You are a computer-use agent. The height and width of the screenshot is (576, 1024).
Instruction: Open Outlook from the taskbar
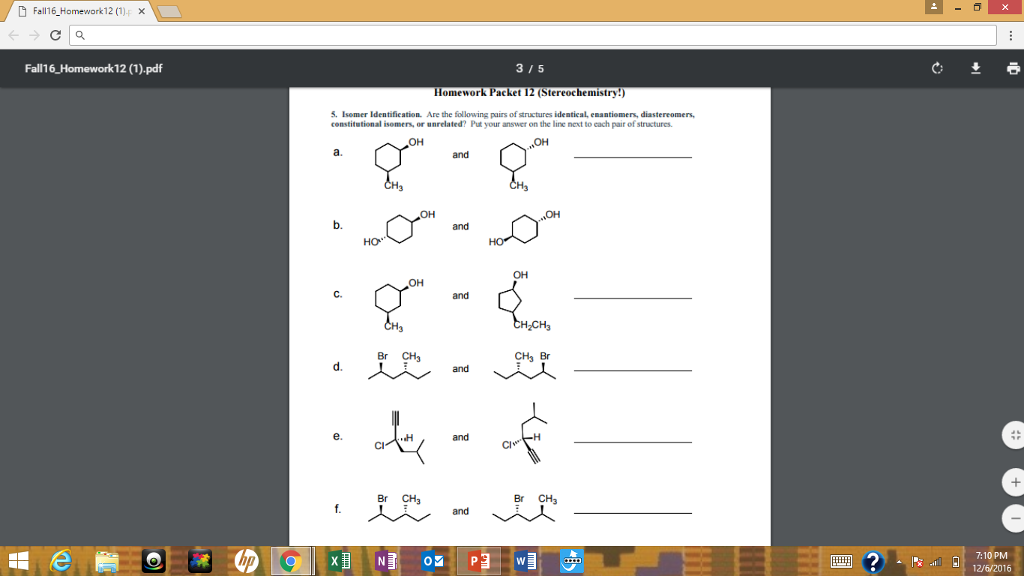(432, 561)
